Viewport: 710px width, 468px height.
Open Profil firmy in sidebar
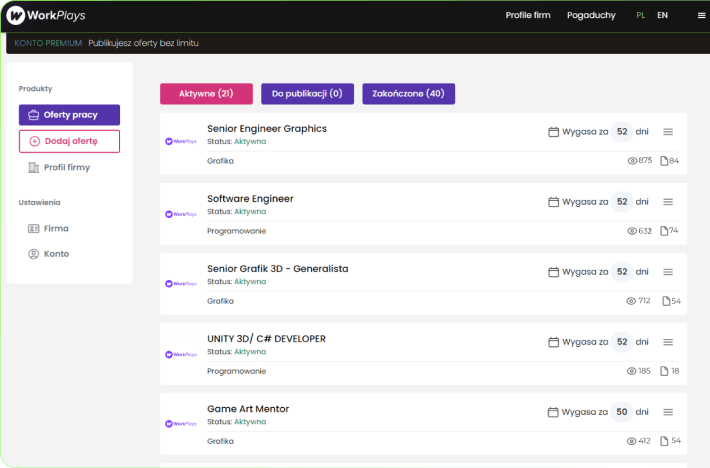pyautogui.click(x=59, y=167)
